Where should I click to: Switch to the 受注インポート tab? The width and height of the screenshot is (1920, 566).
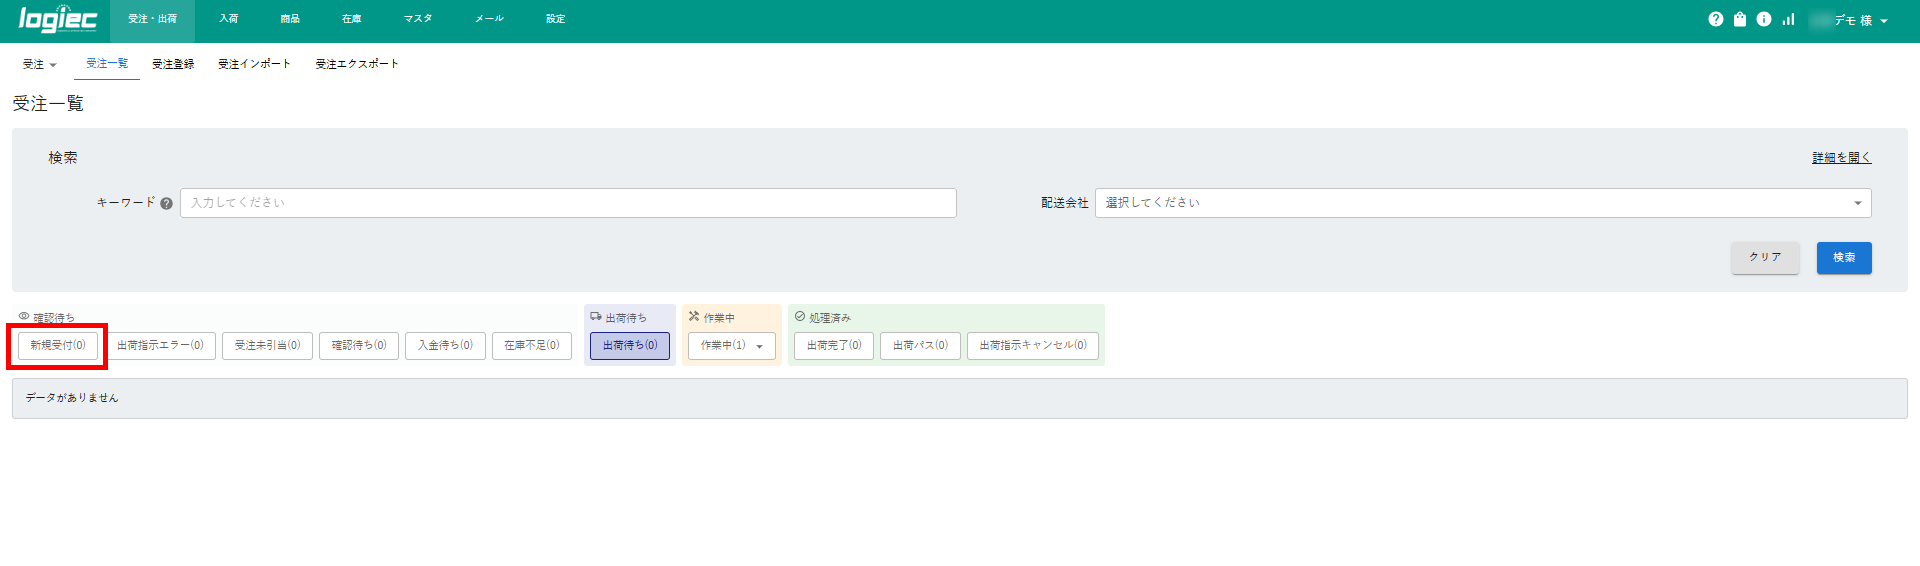point(254,64)
